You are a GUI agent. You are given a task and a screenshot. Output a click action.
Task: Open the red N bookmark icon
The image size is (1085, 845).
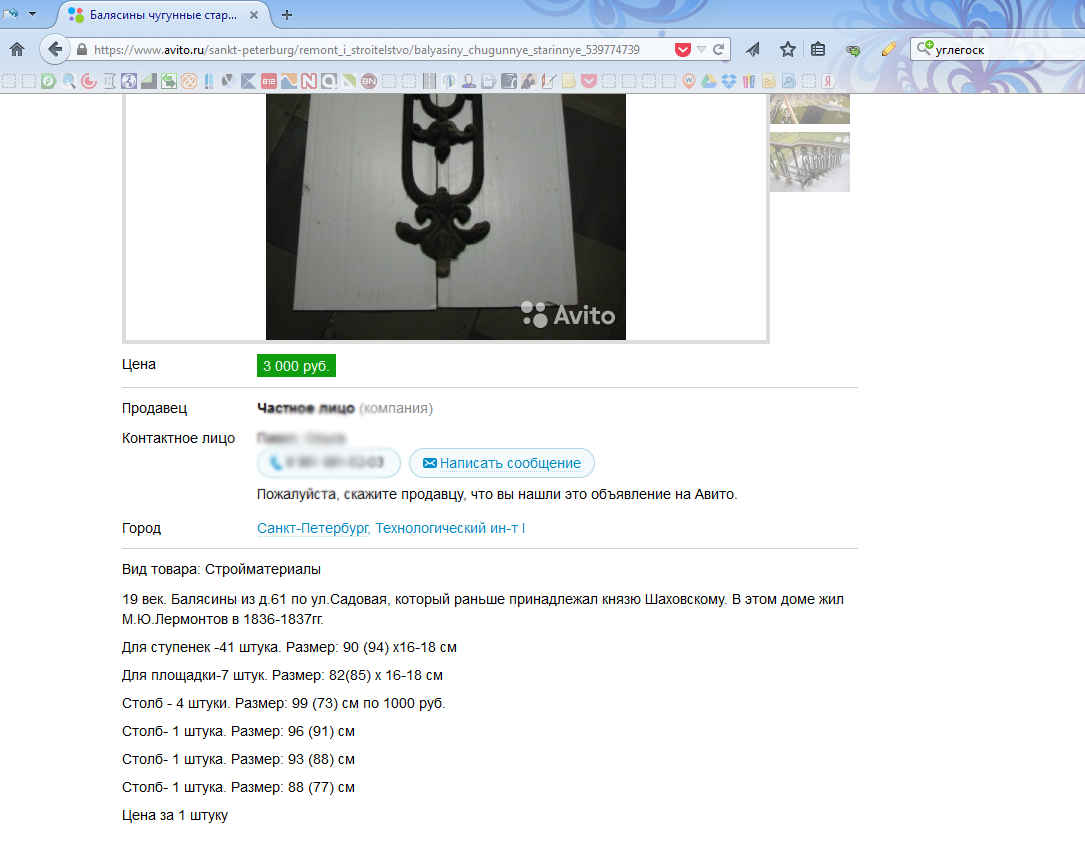click(309, 81)
